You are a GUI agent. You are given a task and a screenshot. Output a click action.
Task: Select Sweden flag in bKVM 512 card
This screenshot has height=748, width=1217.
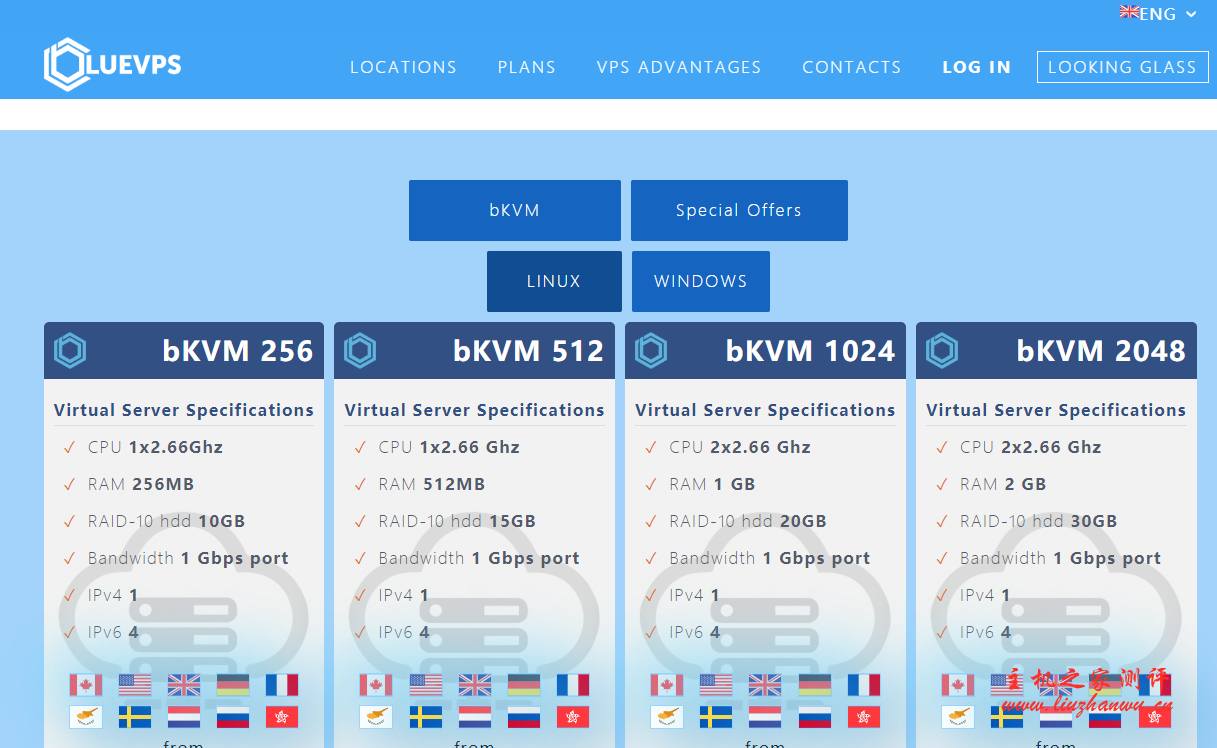click(426, 717)
